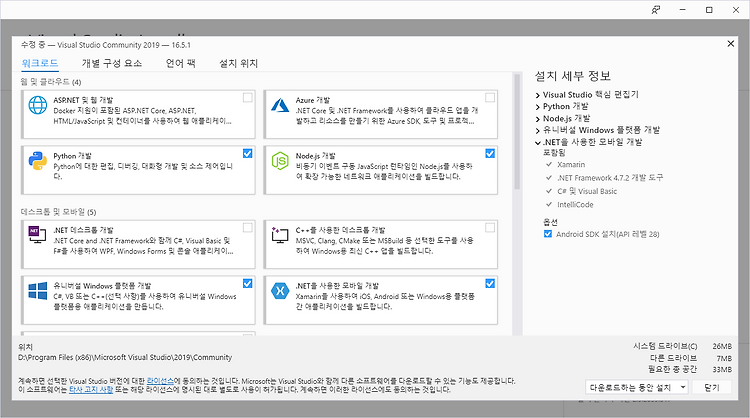
Task: Uncheck the Python development workload
Action: click(247, 154)
